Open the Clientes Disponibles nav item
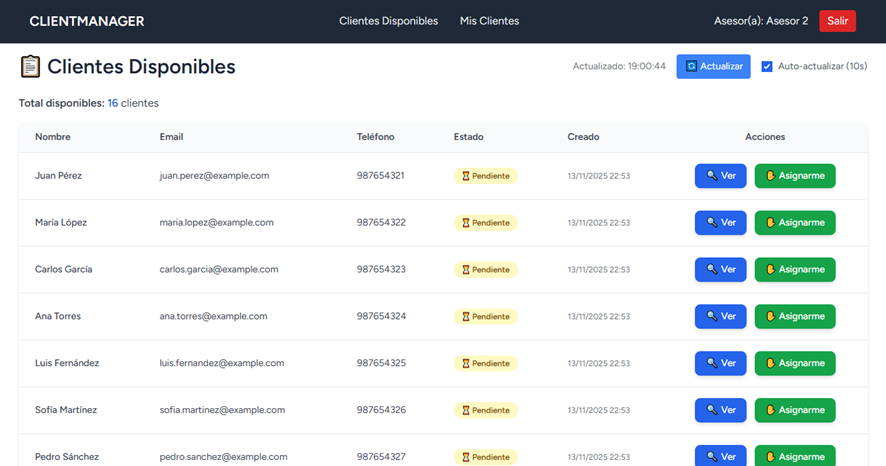Image resolution: width=886 pixels, height=466 pixels. (388, 21)
